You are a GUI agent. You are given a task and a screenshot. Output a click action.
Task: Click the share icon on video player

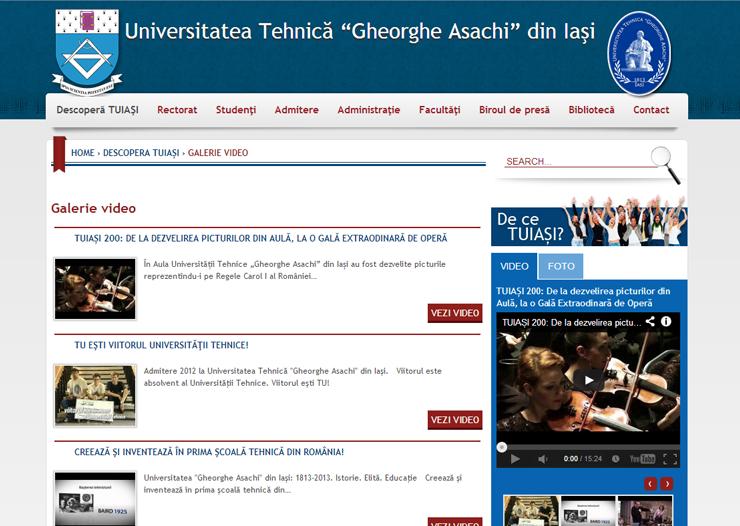point(650,321)
